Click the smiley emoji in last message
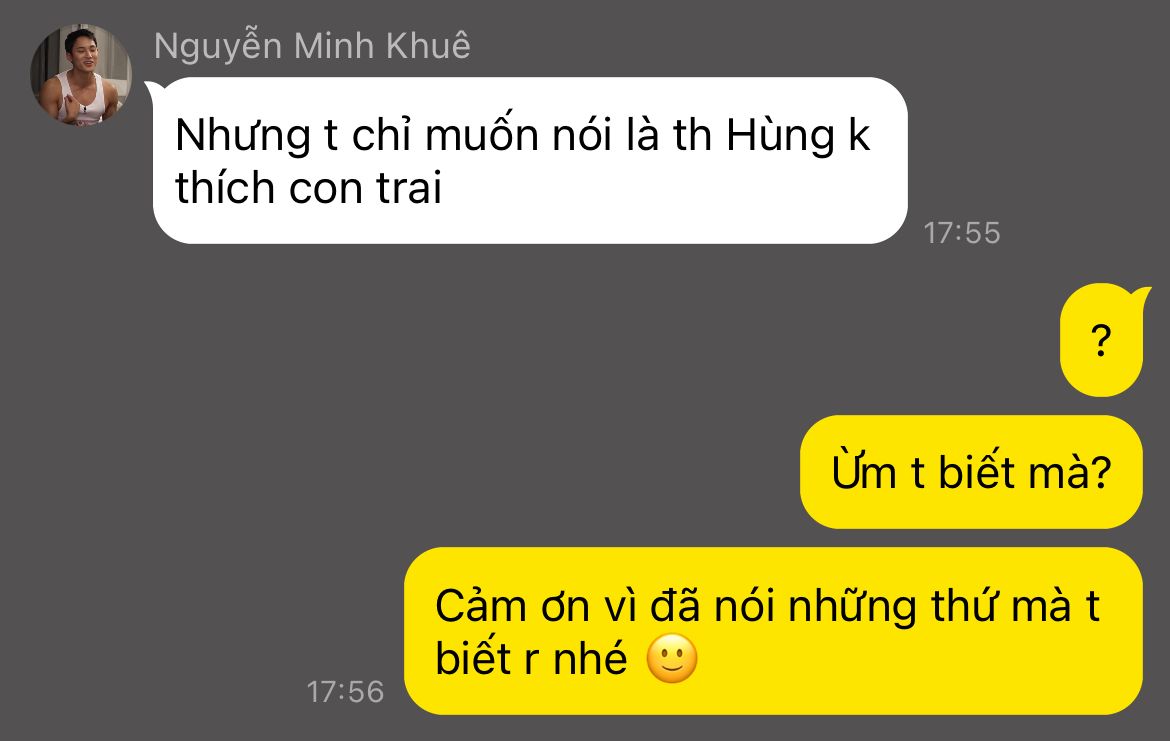The height and width of the screenshot is (741, 1170). [672, 659]
